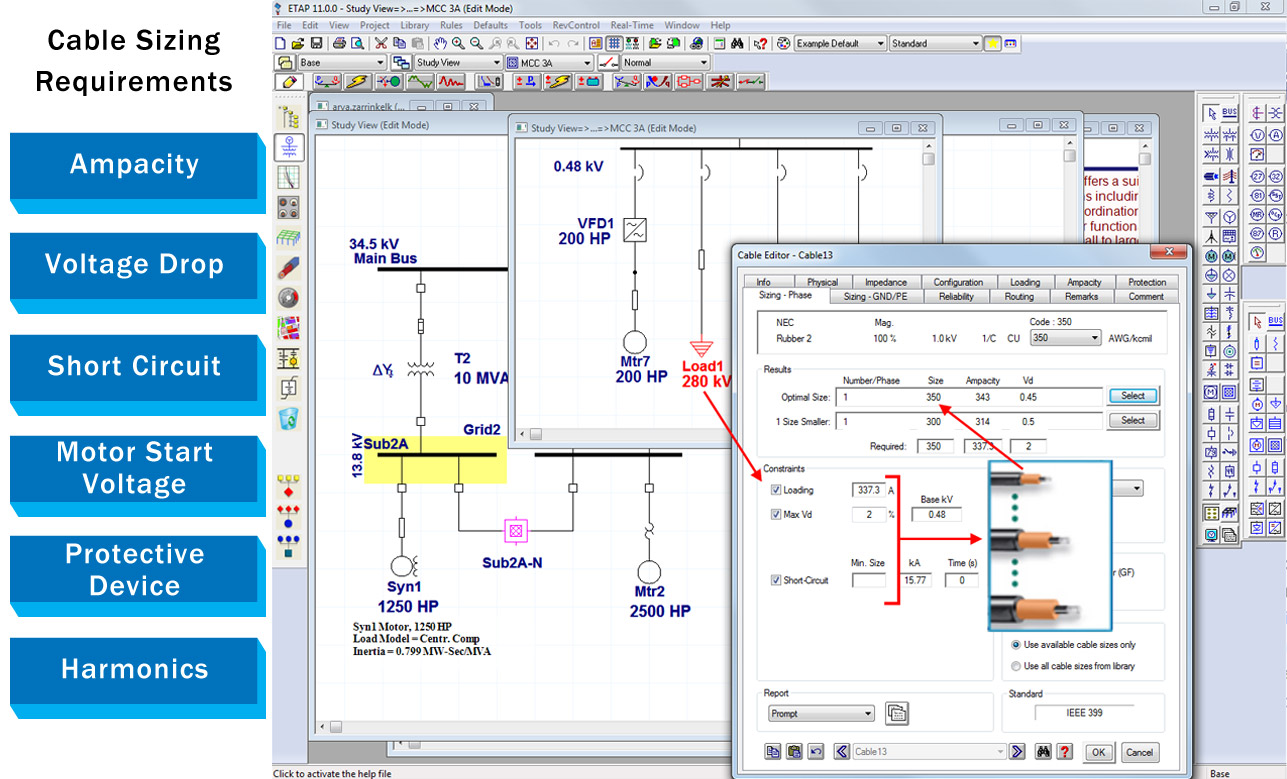This screenshot has width=1287, height=779.
Task: Open the Real-Time menu
Action: point(632,25)
